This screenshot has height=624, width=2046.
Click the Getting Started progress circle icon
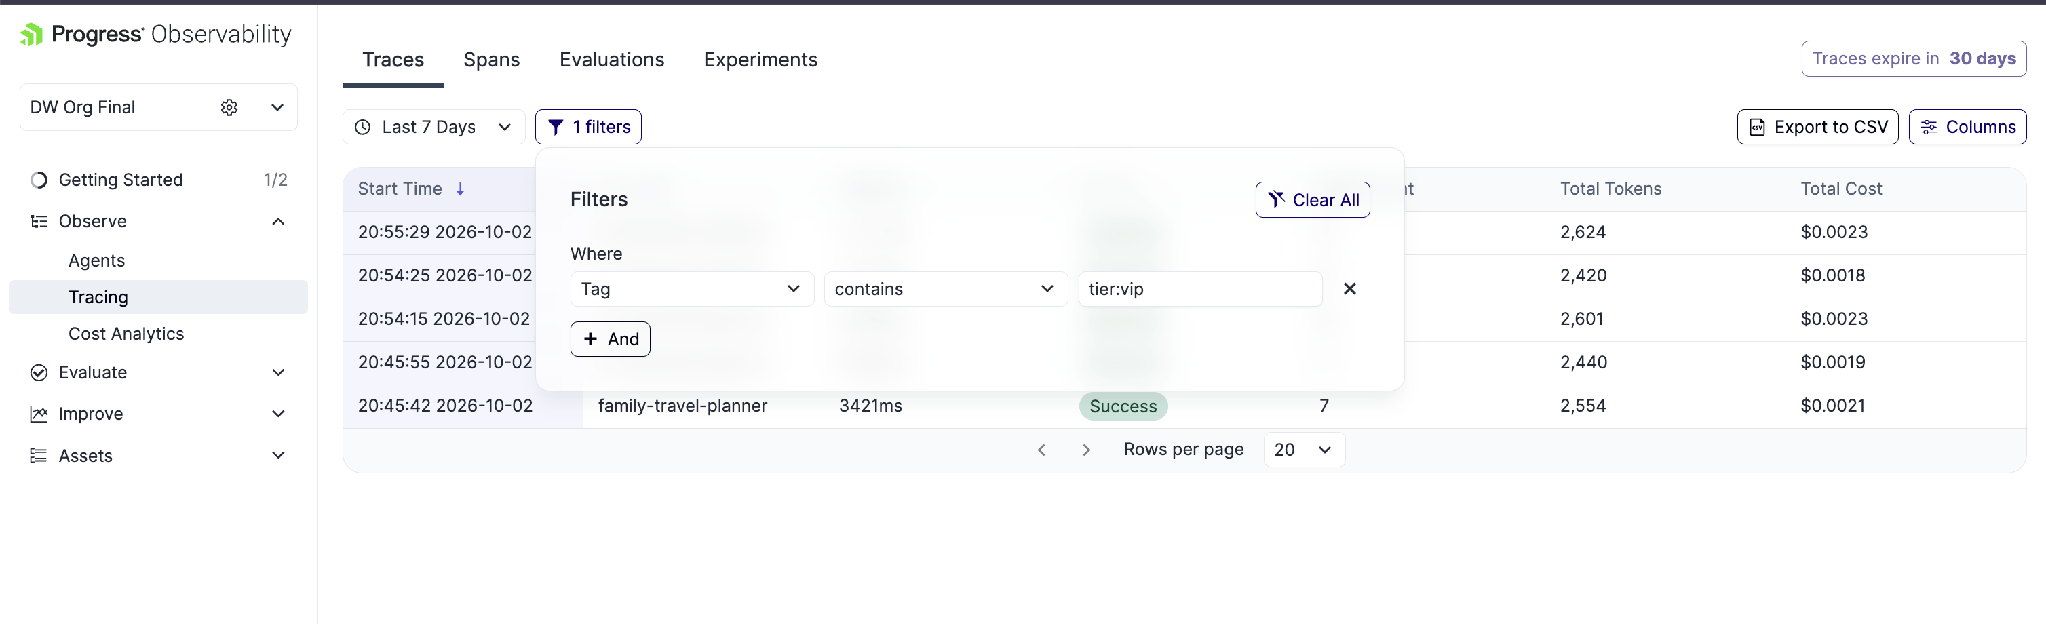point(39,180)
